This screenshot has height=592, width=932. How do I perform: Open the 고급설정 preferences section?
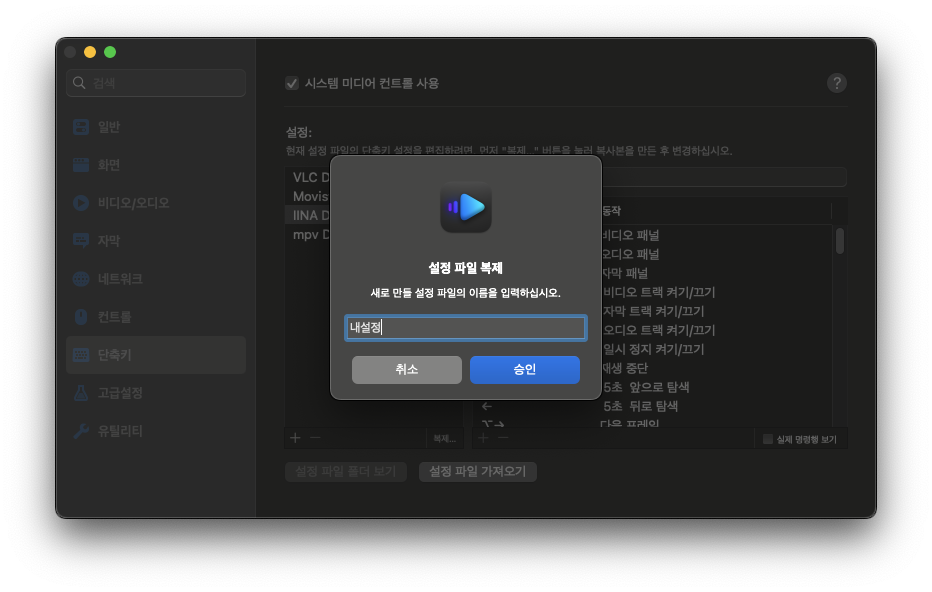coord(156,393)
